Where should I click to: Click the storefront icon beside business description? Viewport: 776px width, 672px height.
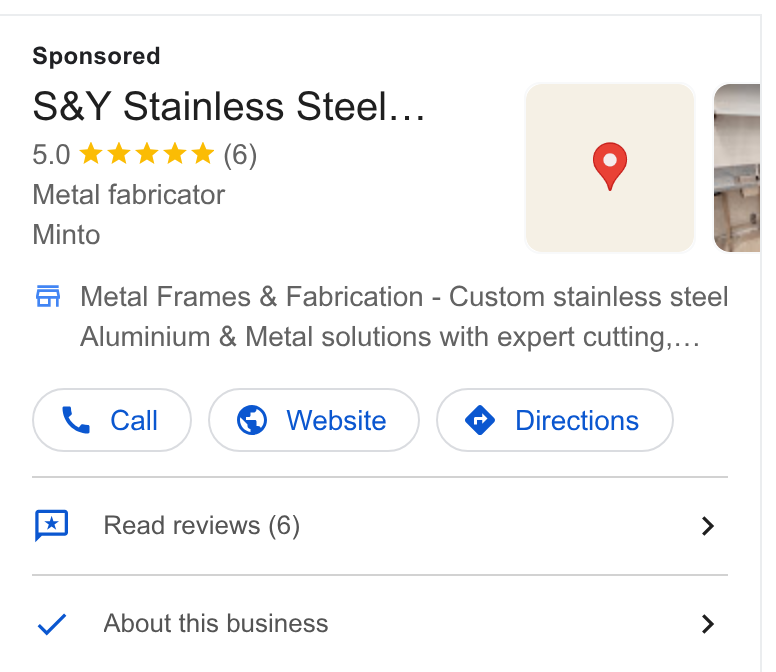(48, 296)
